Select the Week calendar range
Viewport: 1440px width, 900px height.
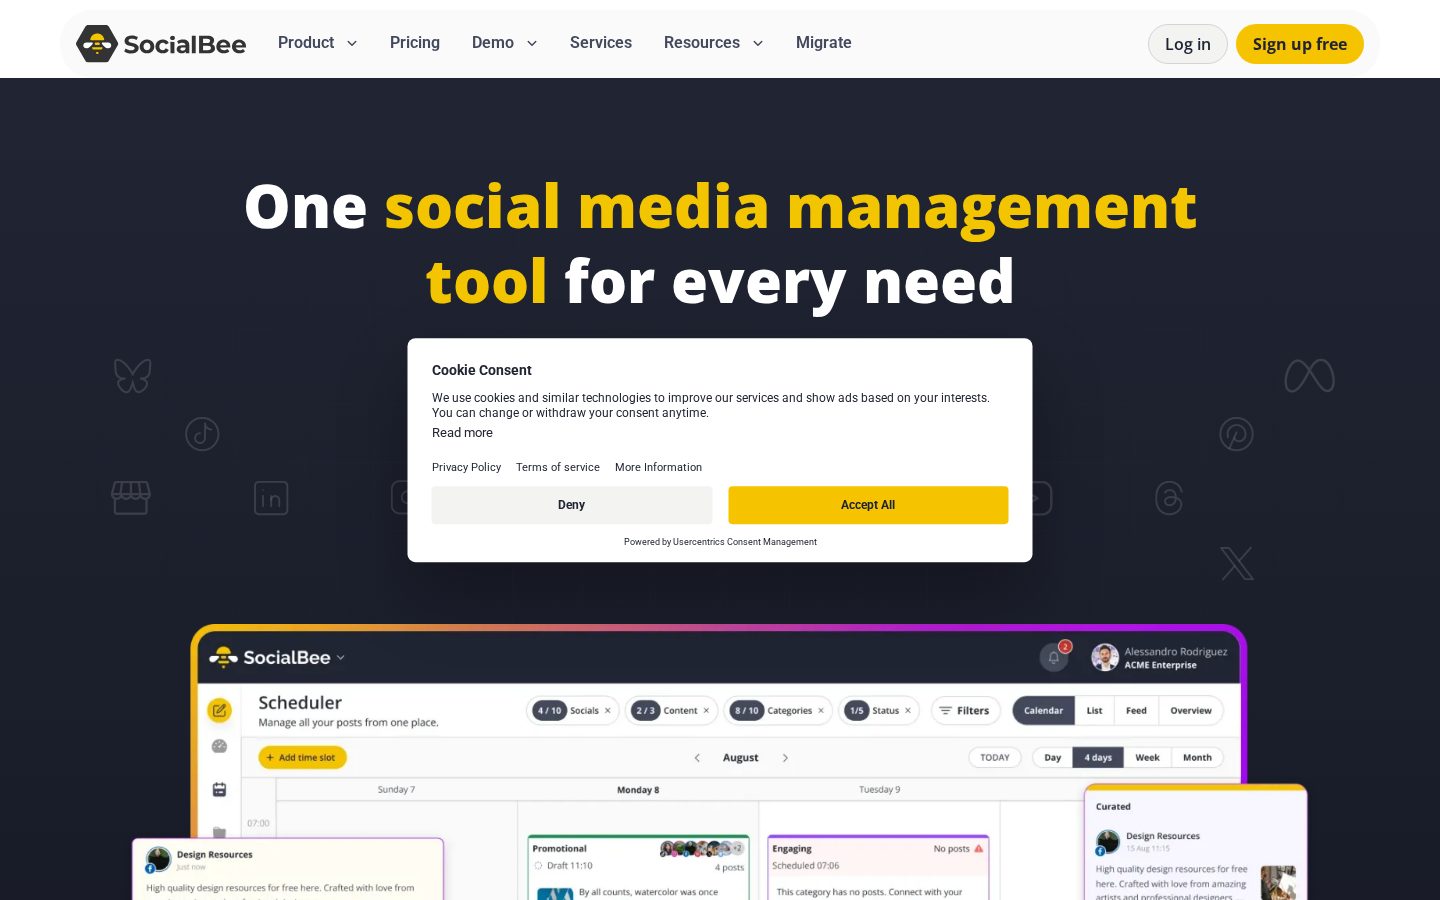(x=1147, y=758)
